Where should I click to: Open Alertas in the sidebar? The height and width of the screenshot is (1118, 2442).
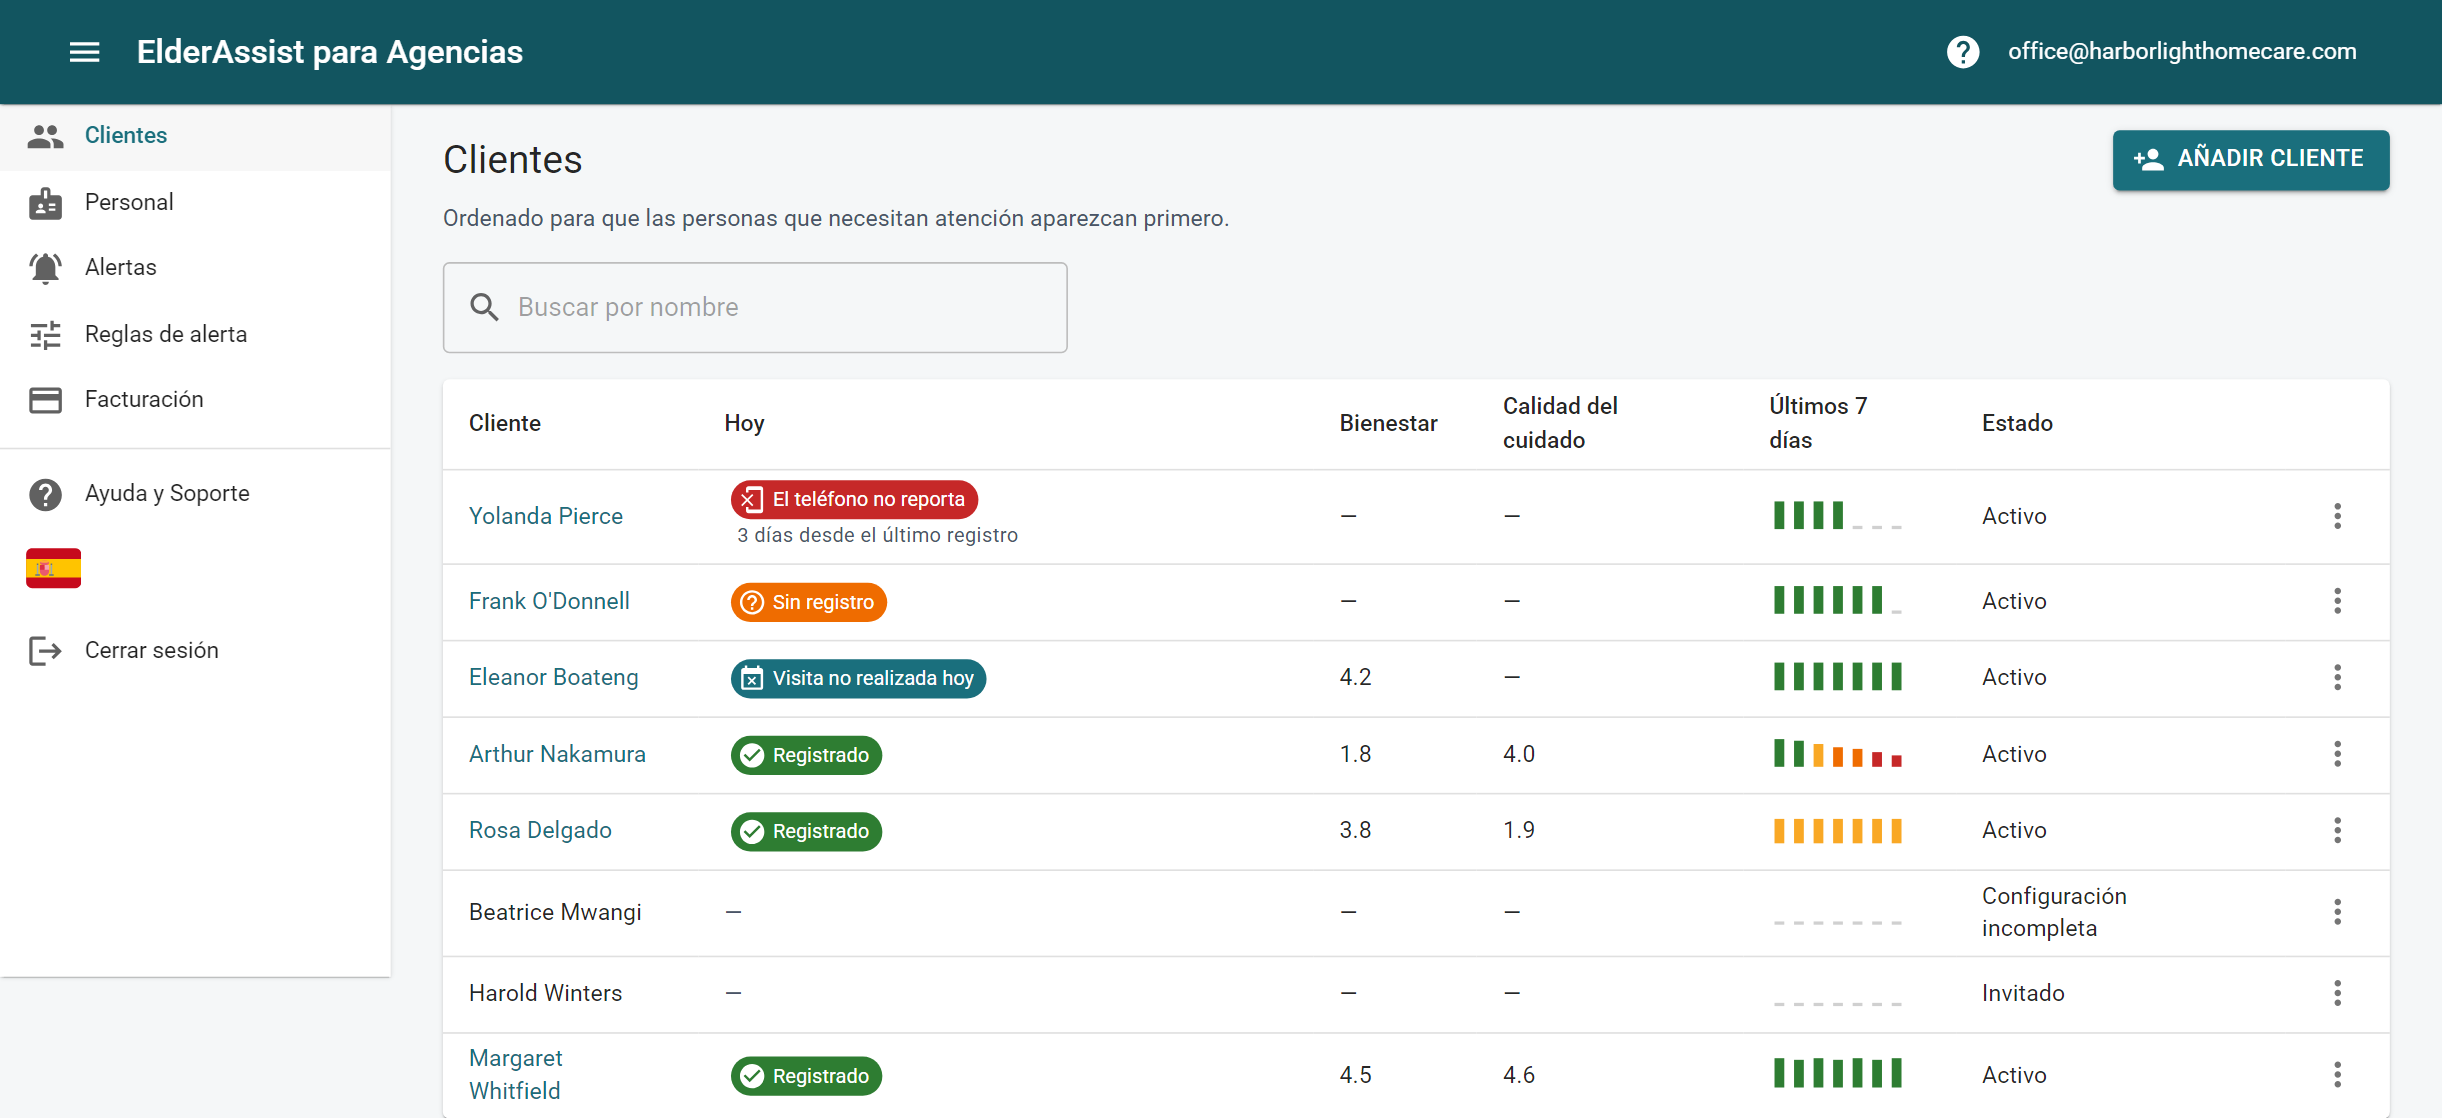click(x=196, y=267)
